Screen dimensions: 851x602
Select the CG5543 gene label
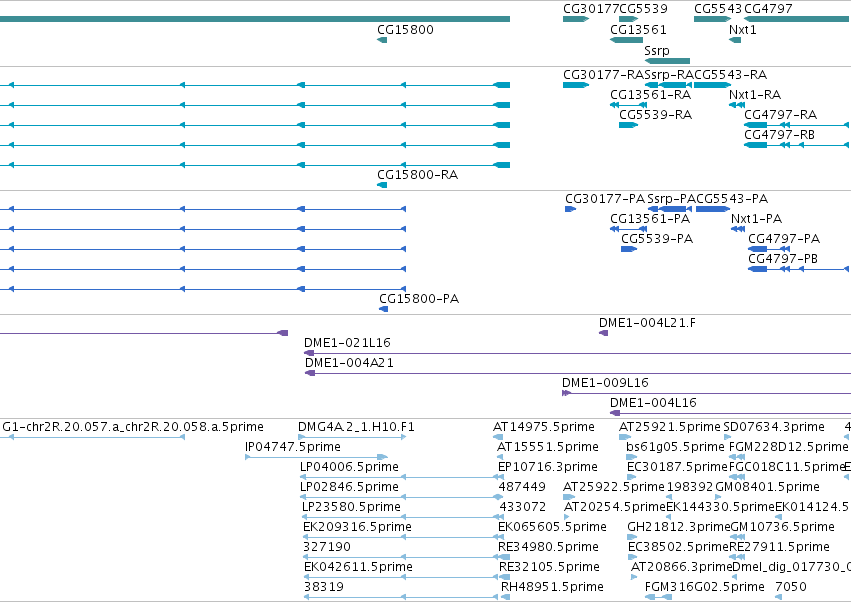(x=718, y=9)
